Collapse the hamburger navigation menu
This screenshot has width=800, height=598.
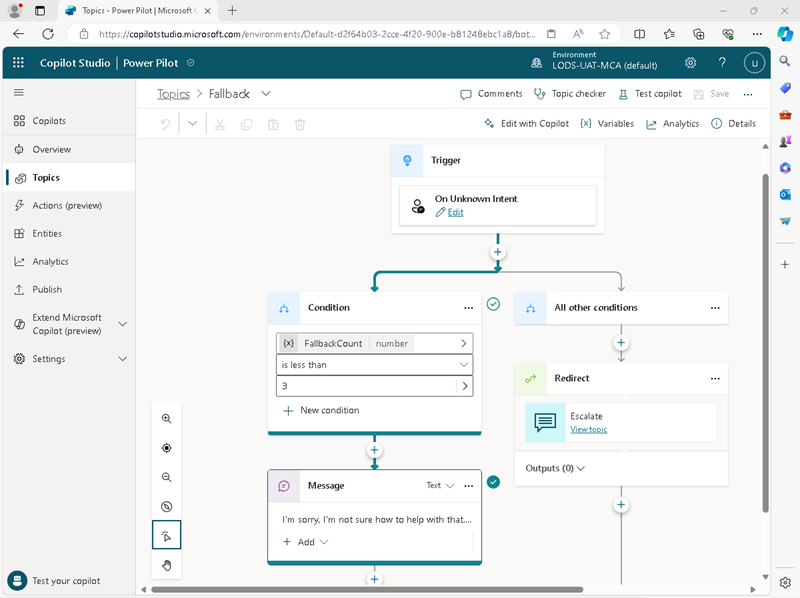[x=19, y=92]
